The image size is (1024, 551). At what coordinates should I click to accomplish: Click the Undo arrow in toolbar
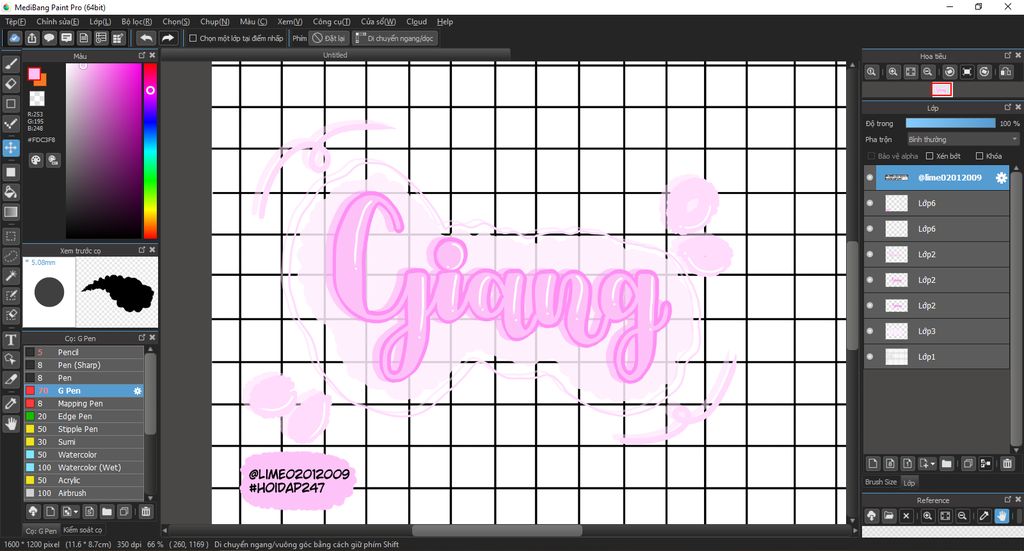pyautogui.click(x=147, y=38)
